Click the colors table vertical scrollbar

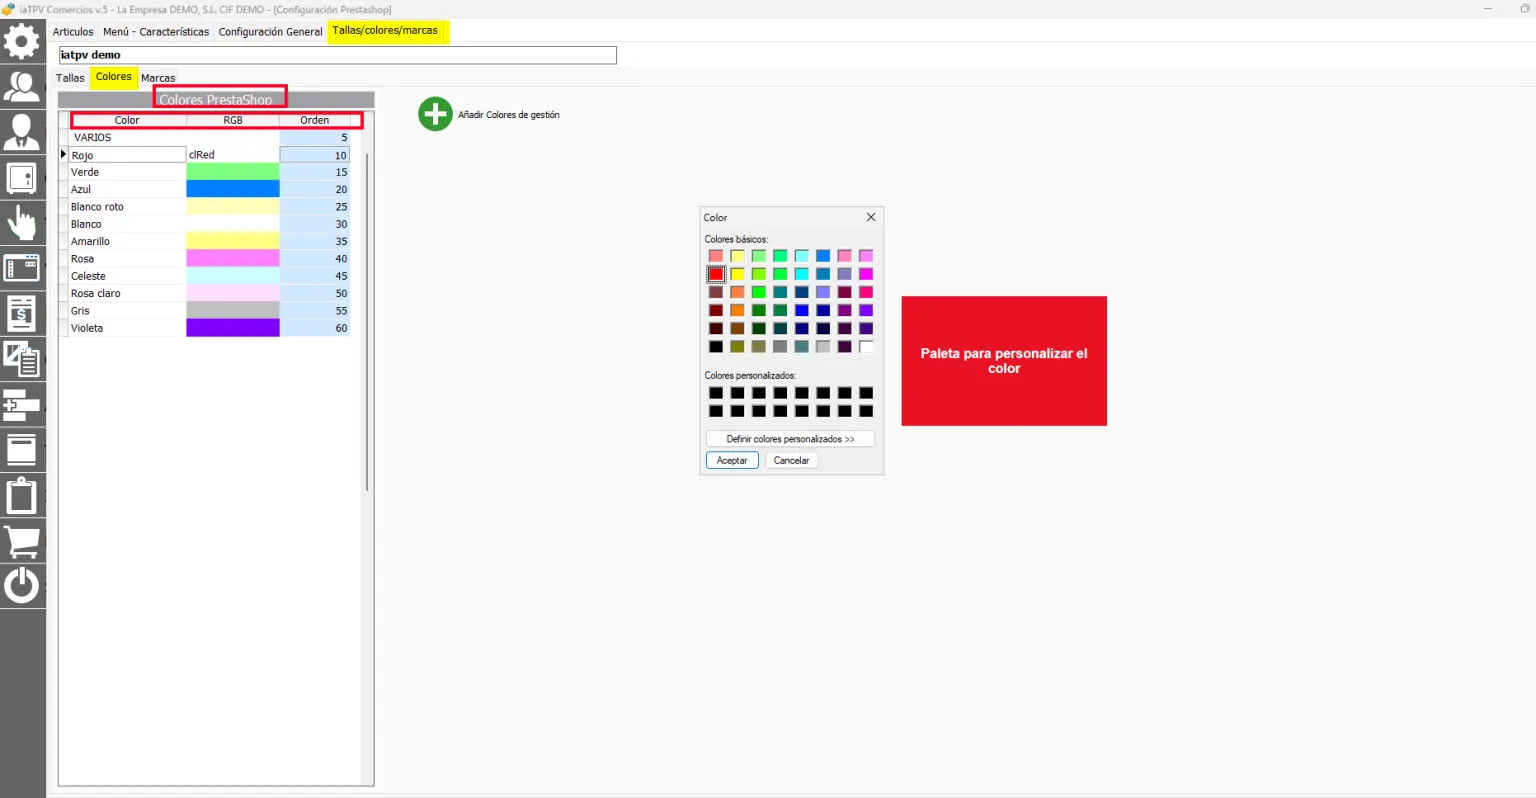367,322
